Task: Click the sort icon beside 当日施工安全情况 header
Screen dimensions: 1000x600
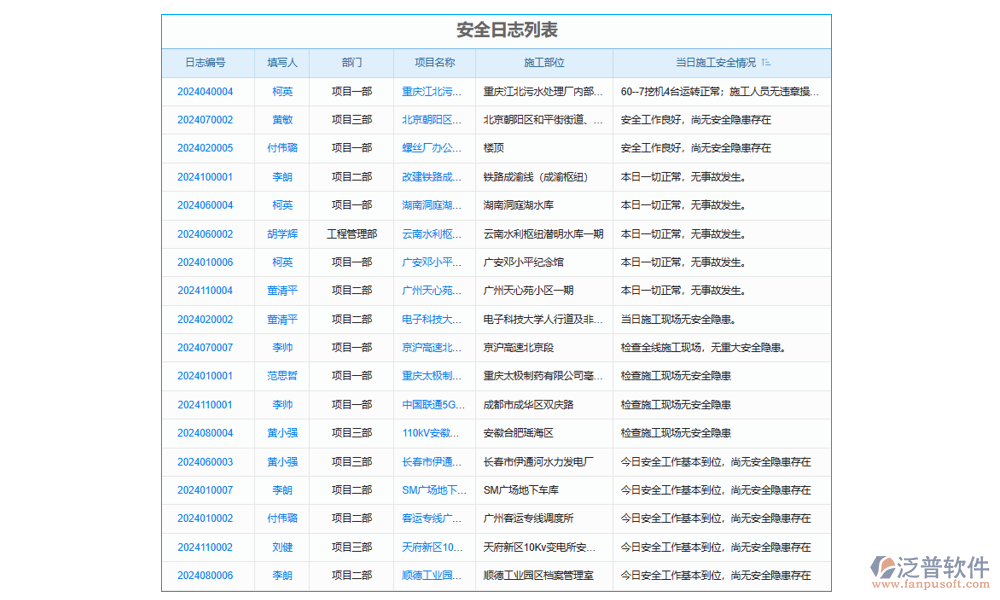Action: click(765, 62)
